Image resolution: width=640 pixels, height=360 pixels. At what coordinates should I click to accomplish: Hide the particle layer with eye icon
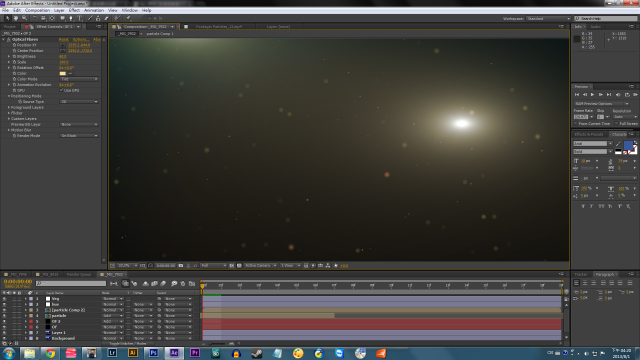pyautogui.click(x=4, y=316)
